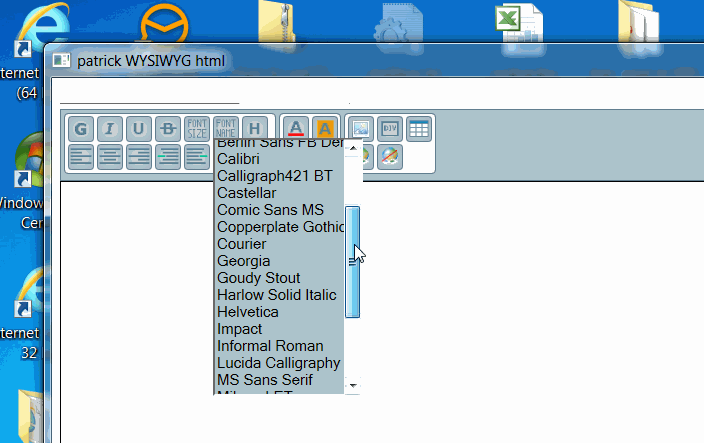Select Comic Sans MS font
The height and width of the screenshot is (443, 704).
click(x=270, y=210)
